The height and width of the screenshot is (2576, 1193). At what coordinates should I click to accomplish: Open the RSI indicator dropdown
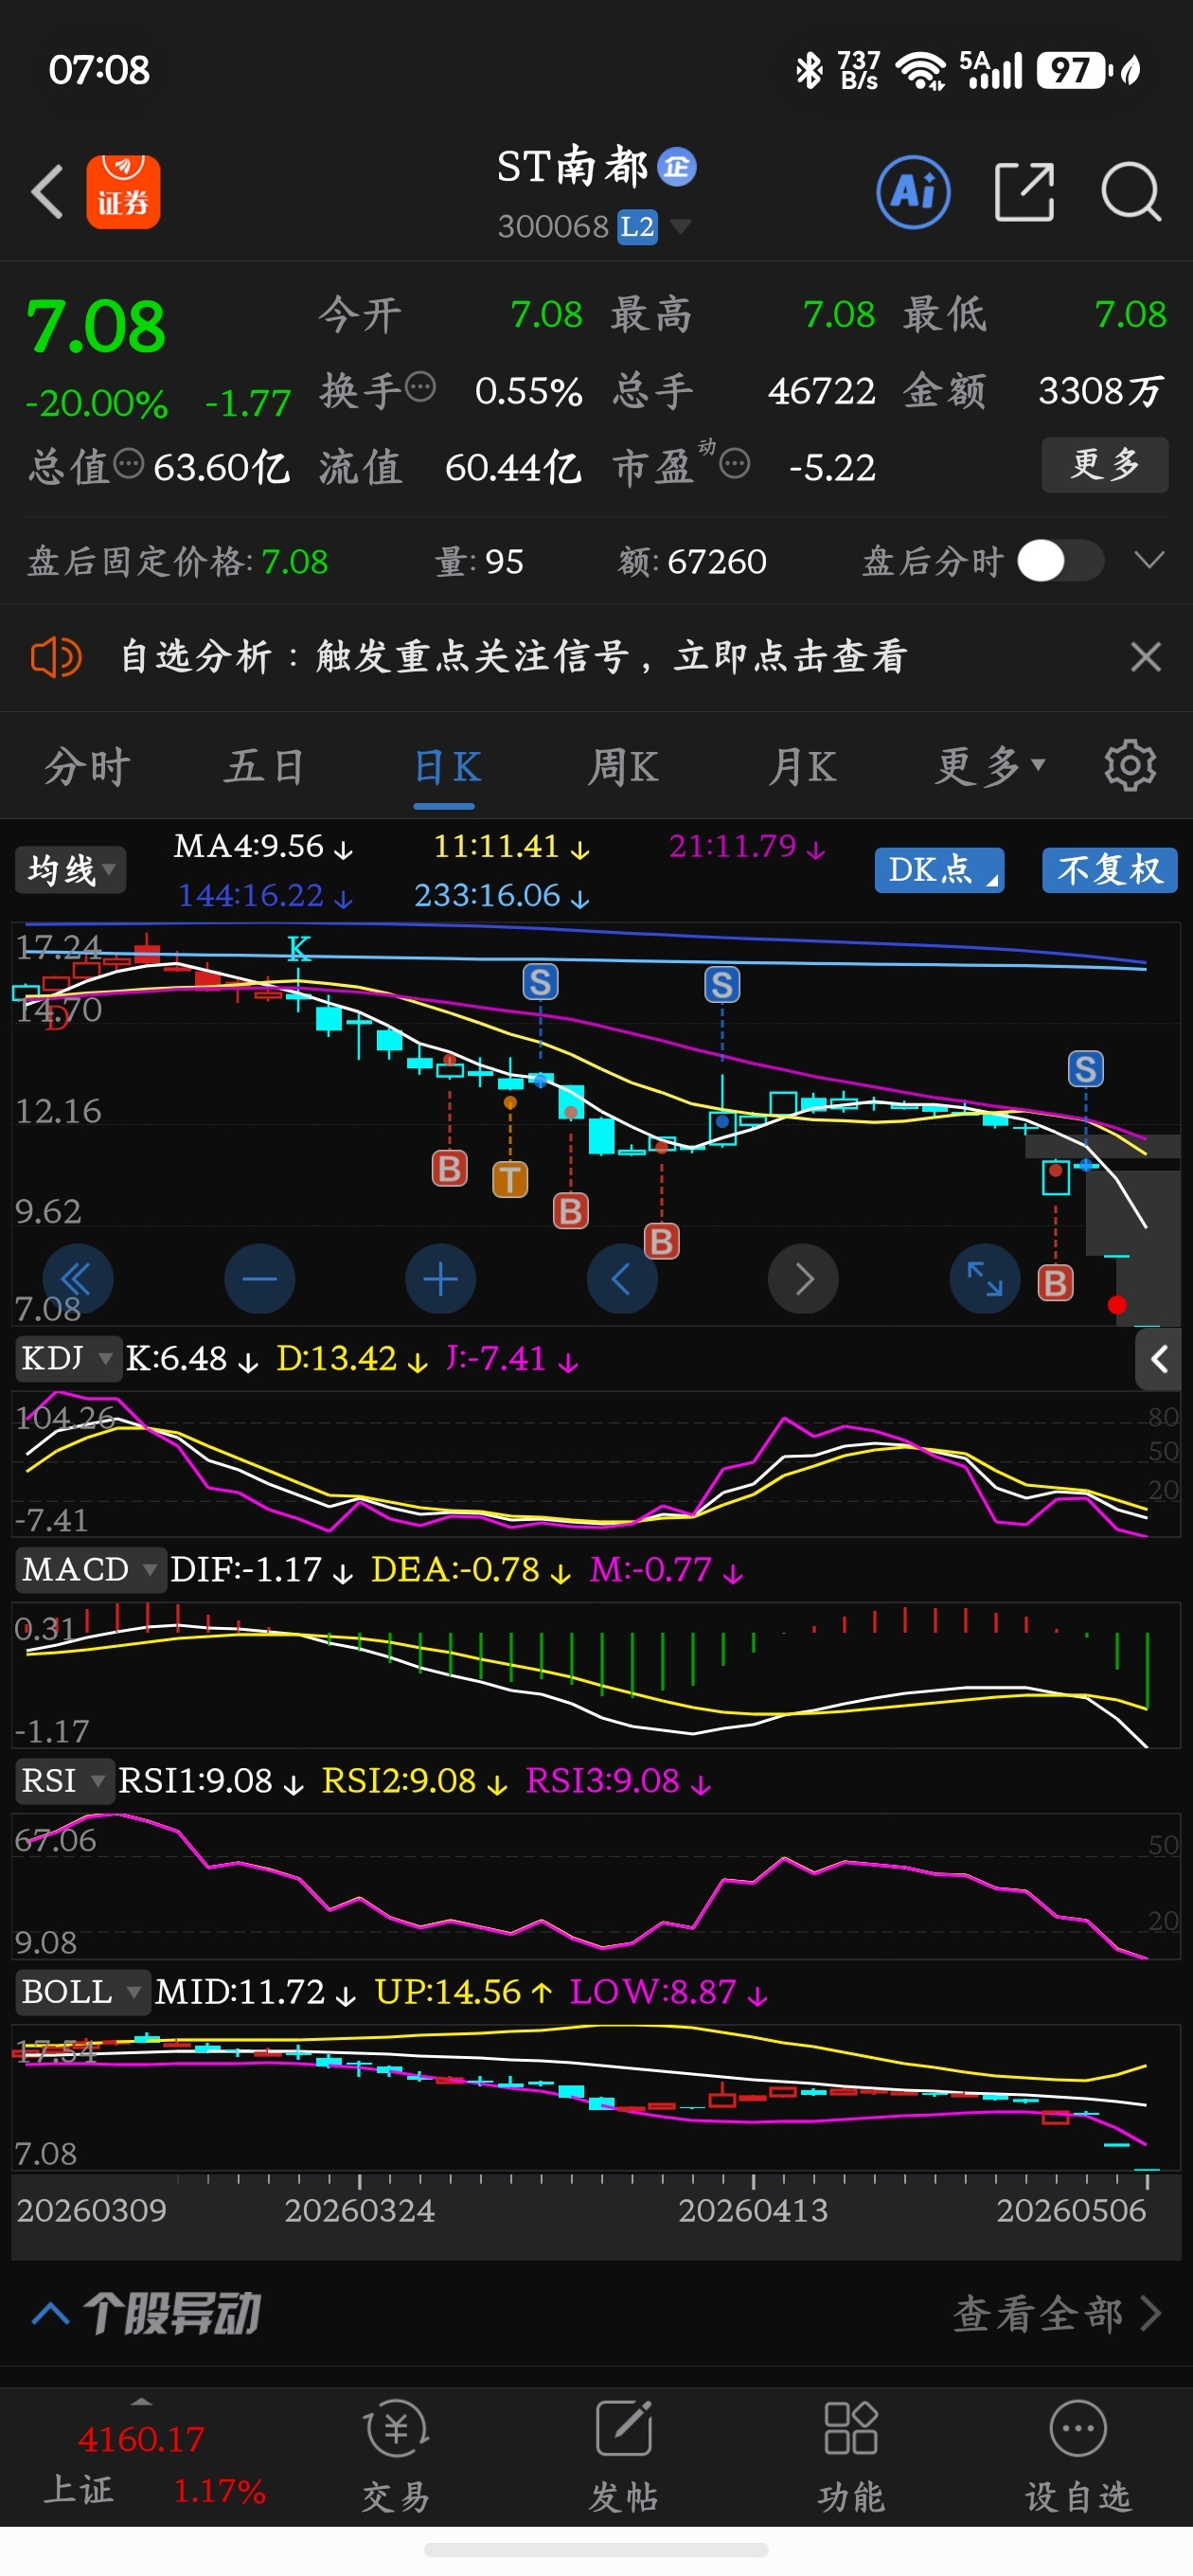coord(63,1781)
